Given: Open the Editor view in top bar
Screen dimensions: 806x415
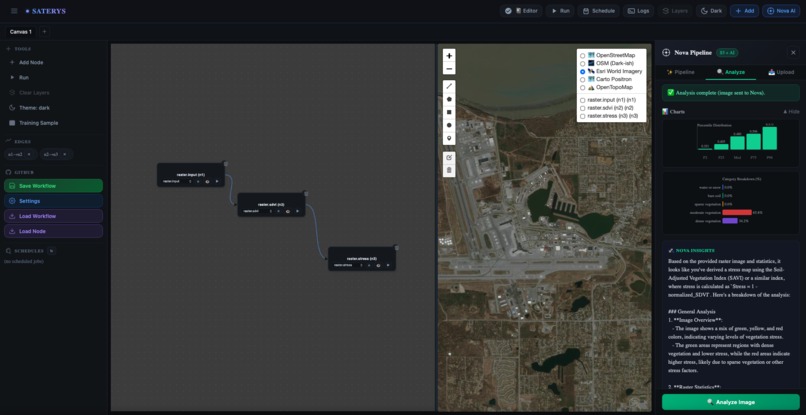Looking at the screenshot, I should [521, 11].
